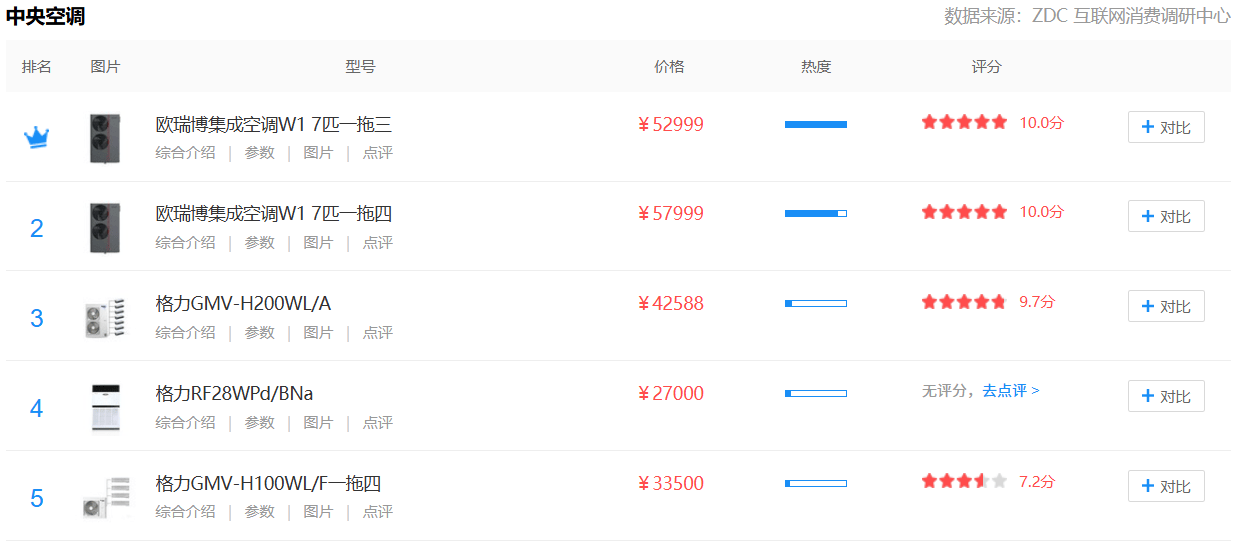Click the 热度 bar for 欧瑞博 一拖三
Image resolution: width=1259 pixels, height=550 pixels.
pos(815,124)
